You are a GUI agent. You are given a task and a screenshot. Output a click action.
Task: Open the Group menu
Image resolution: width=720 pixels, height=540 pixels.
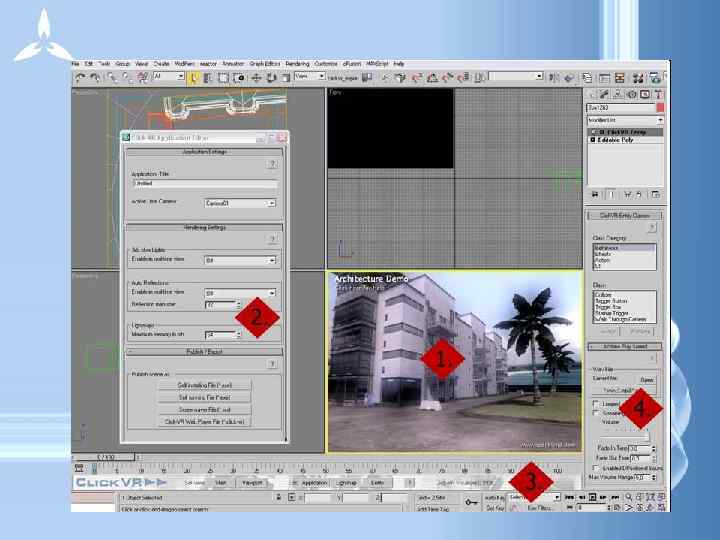pyautogui.click(x=122, y=64)
